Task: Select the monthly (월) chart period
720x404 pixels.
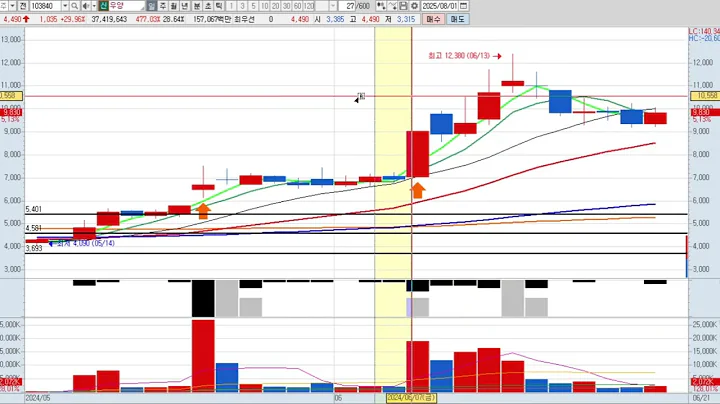Action: click(174, 6)
